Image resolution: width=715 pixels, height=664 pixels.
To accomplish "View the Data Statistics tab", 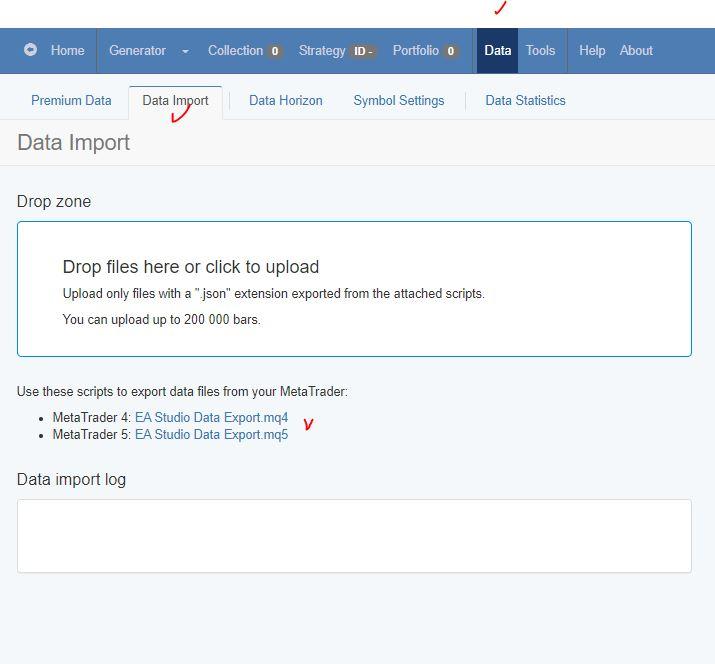I will click(525, 101).
